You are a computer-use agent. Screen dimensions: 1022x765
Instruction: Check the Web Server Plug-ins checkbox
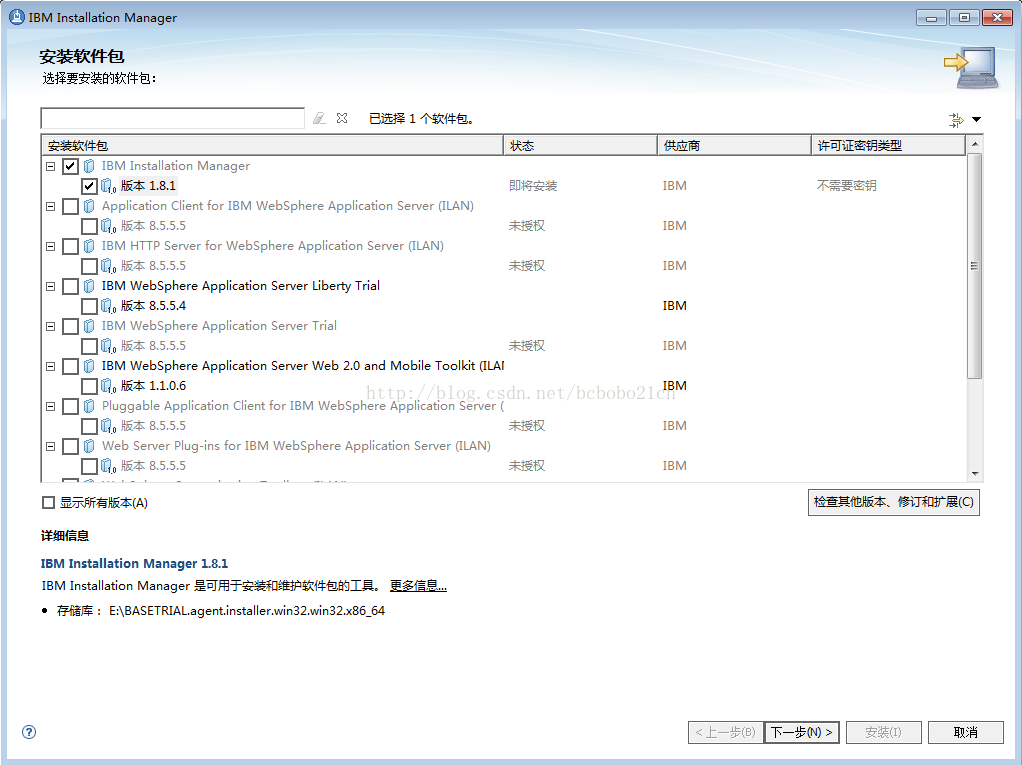pyautogui.click(x=70, y=446)
